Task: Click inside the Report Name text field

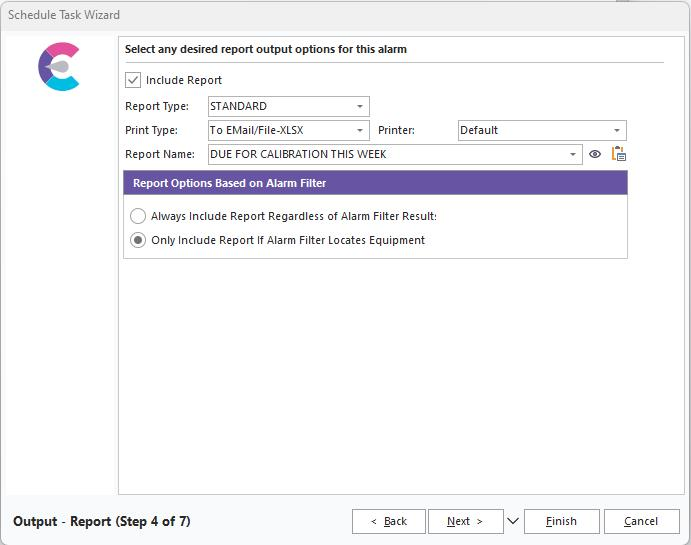Action: [x=385, y=154]
